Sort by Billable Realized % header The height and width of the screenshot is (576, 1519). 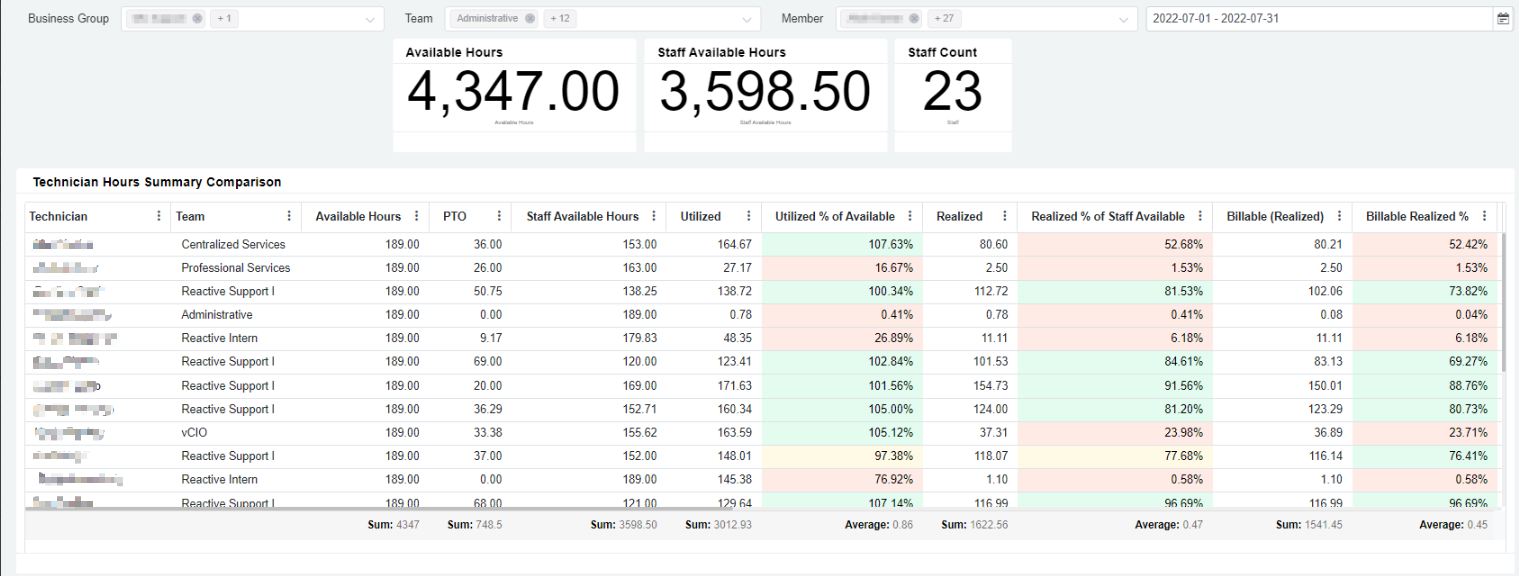click(1416, 216)
